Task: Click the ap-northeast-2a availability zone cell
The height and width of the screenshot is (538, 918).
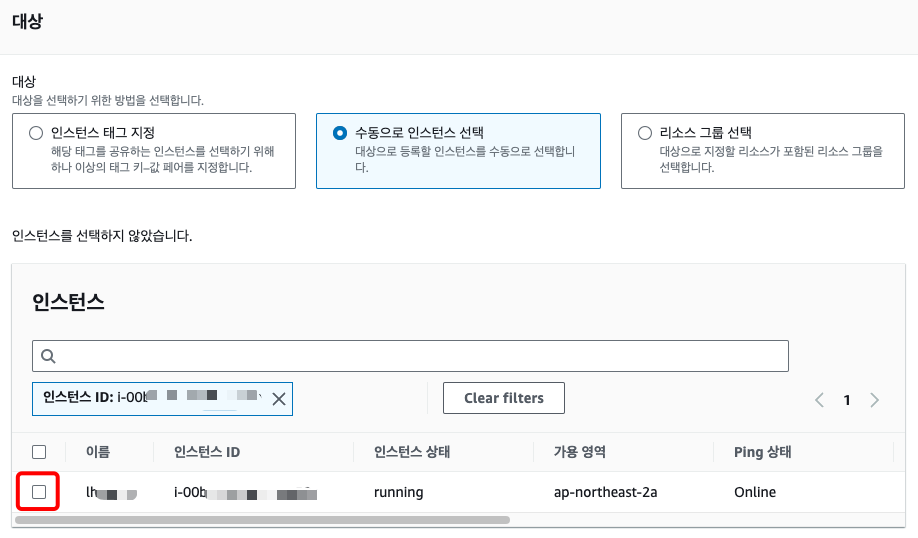Action: pyautogui.click(x=605, y=492)
